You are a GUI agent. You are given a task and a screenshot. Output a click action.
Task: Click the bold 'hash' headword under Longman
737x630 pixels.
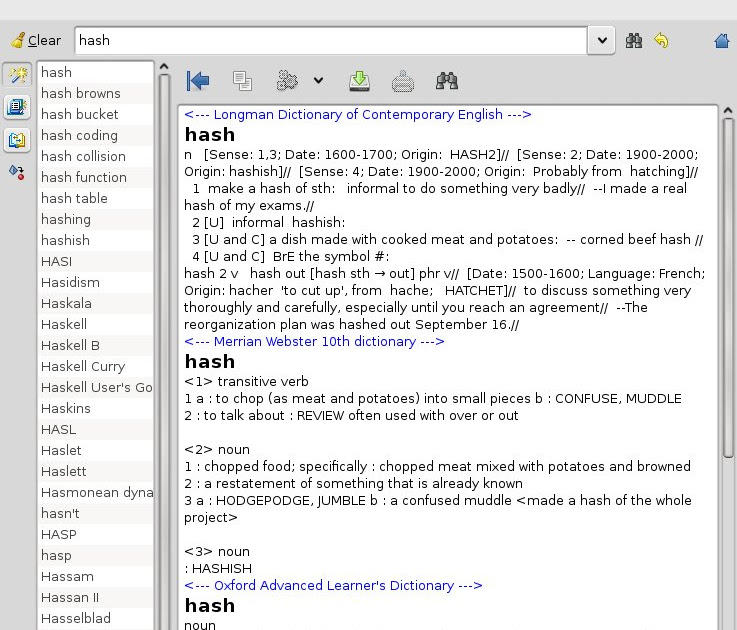tap(210, 135)
